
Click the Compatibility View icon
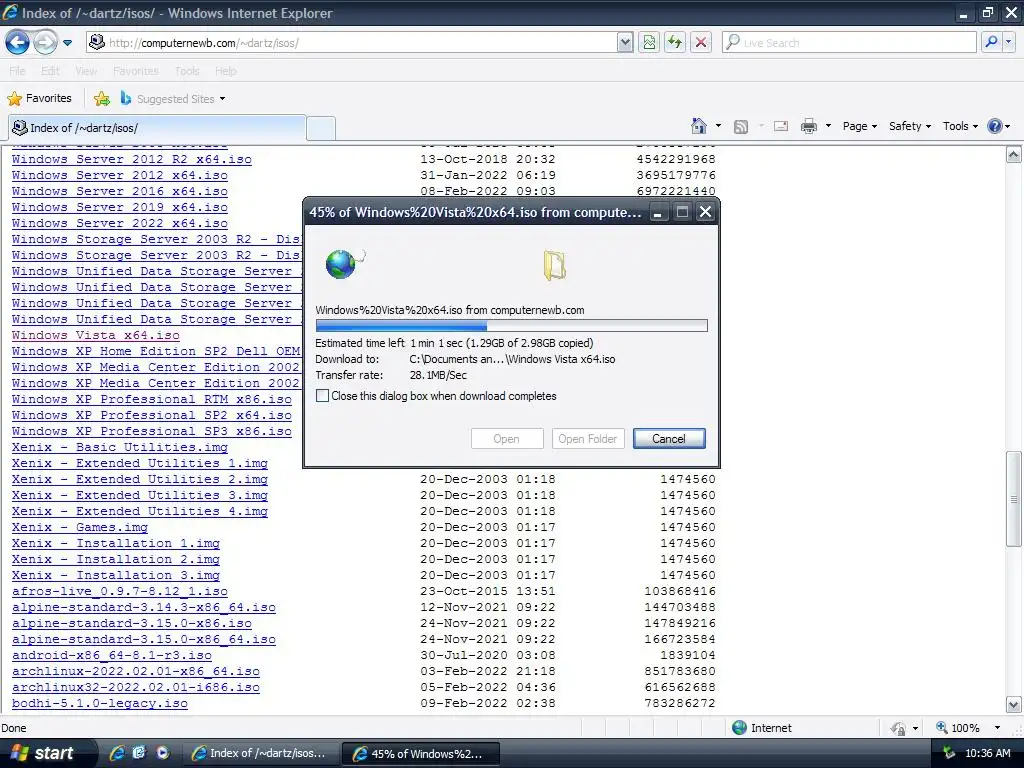tap(648, 43)
